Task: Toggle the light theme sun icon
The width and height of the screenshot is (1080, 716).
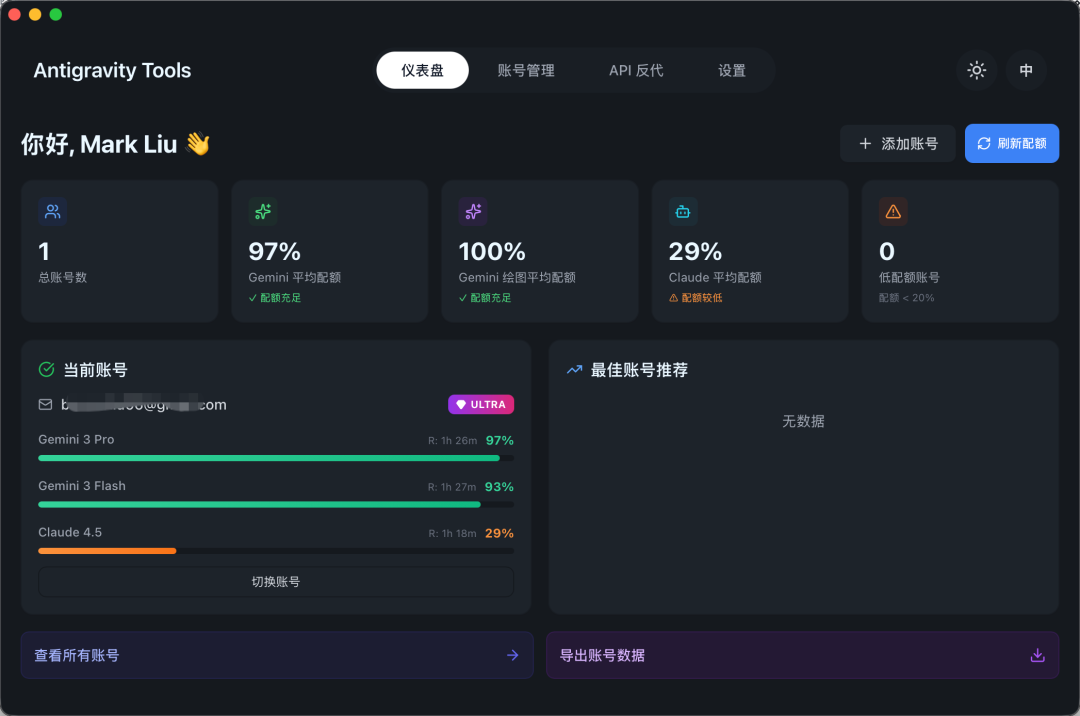Action: (x=976, y=70)
